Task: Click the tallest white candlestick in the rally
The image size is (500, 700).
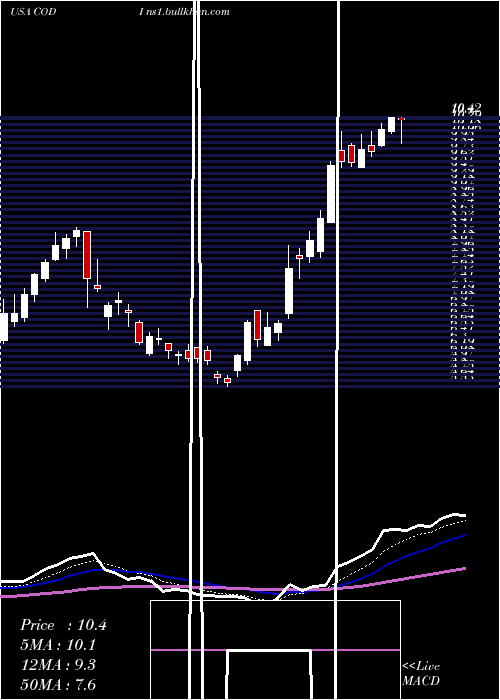Action: tap(331, 194)
